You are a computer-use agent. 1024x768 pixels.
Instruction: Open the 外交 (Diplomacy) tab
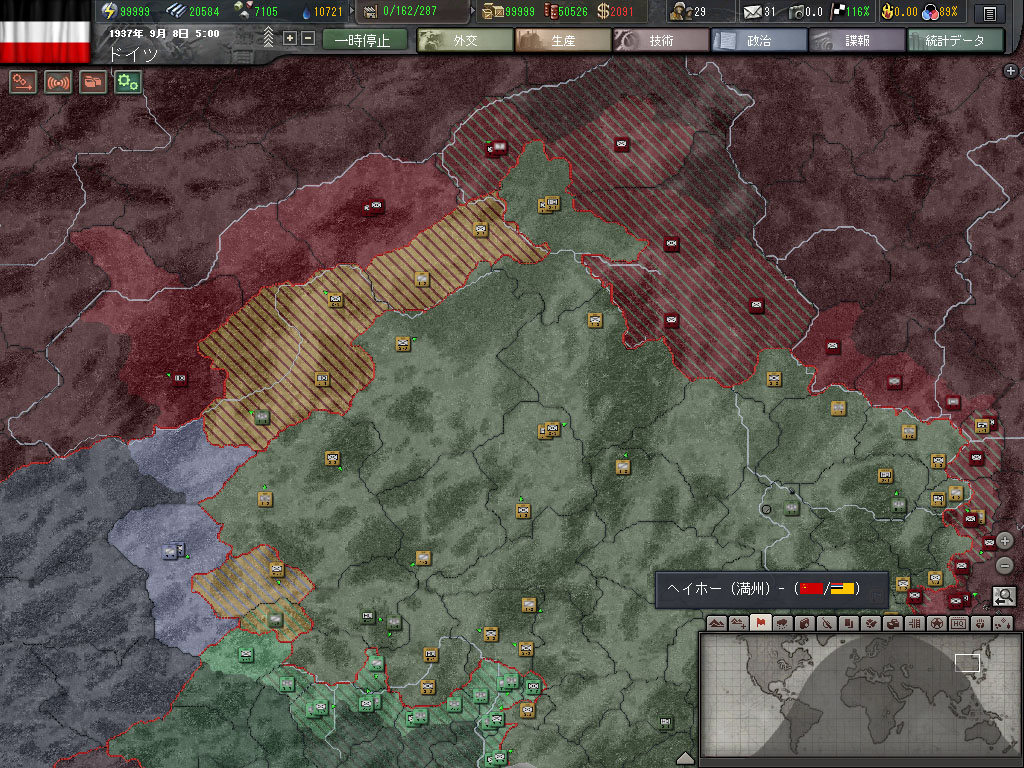(465, 40)
